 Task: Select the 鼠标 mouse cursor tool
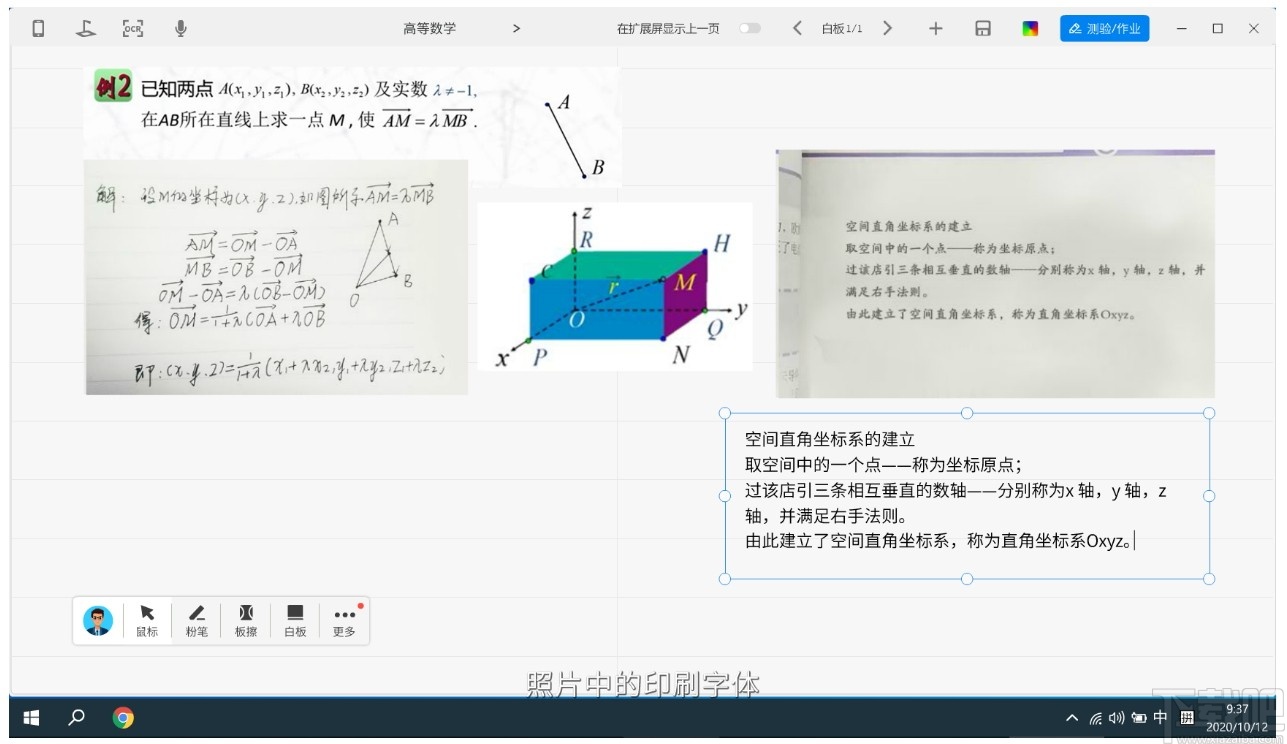(147, 620)
